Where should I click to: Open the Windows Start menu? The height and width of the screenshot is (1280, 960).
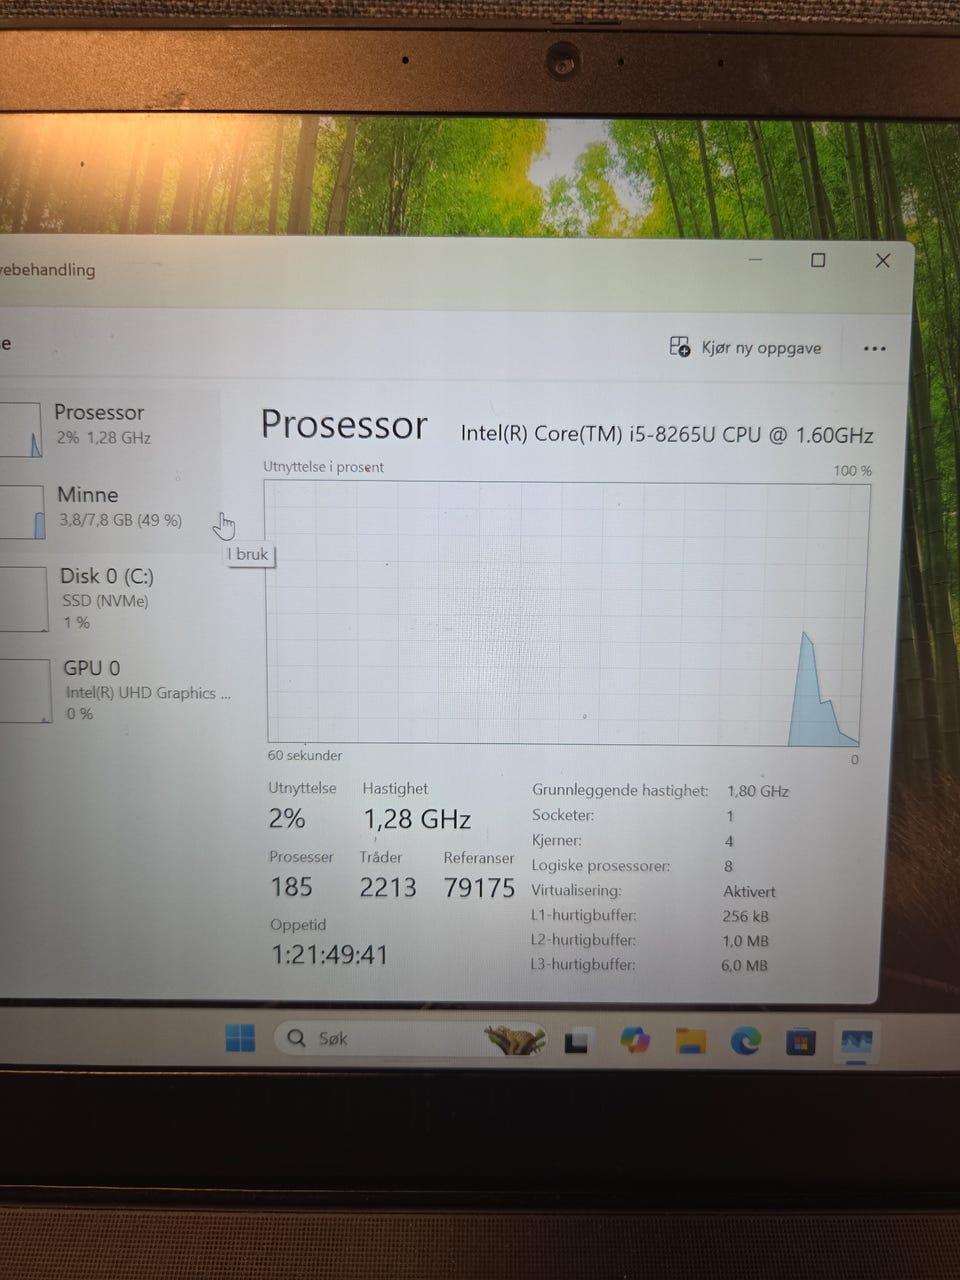[x=240, y=1038]
